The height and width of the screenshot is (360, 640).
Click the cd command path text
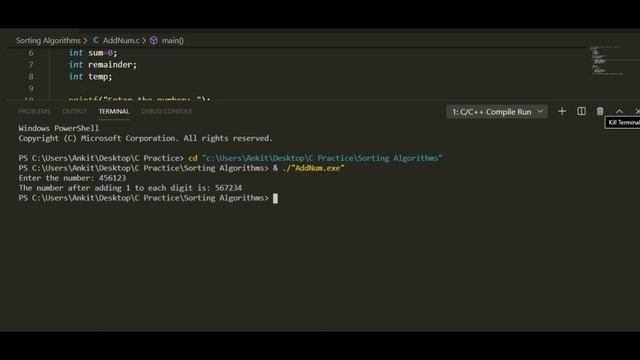[322, 158]
